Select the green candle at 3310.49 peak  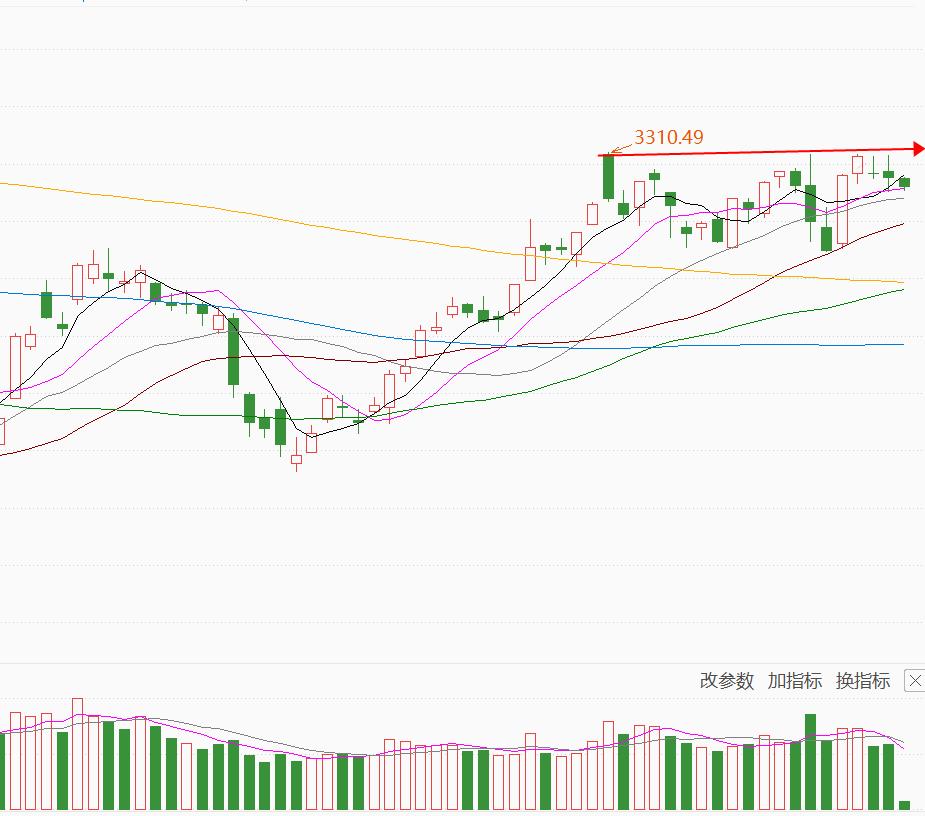coord(607,178)
